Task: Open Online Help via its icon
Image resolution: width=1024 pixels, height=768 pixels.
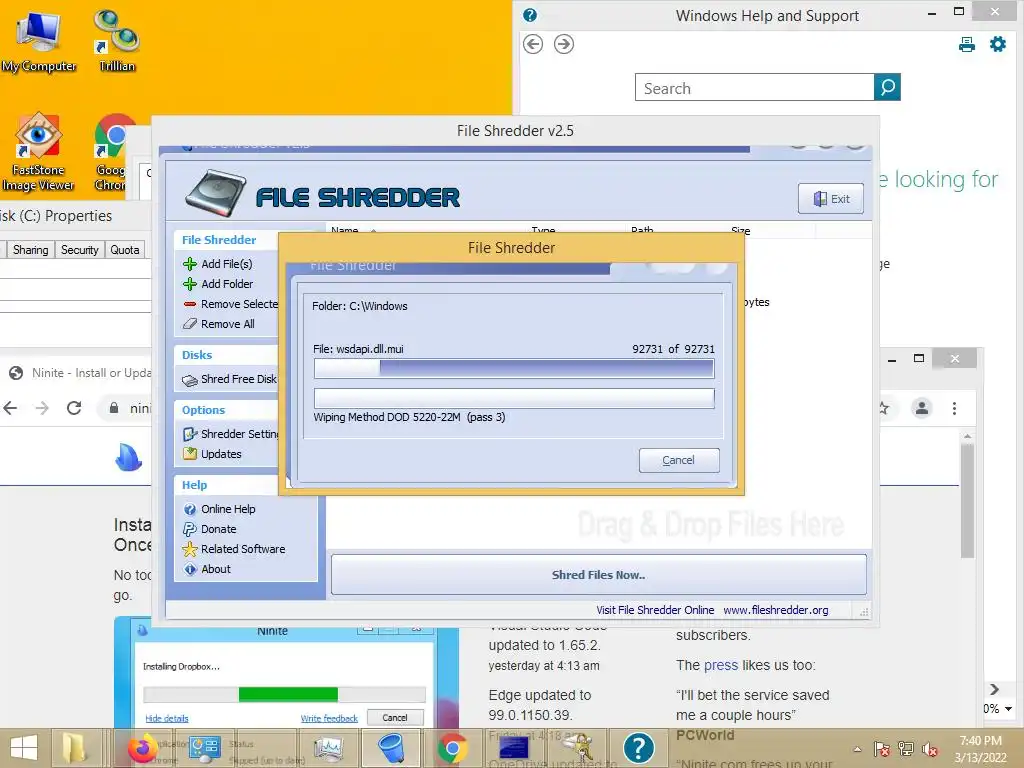Action: tap(190, 509)
